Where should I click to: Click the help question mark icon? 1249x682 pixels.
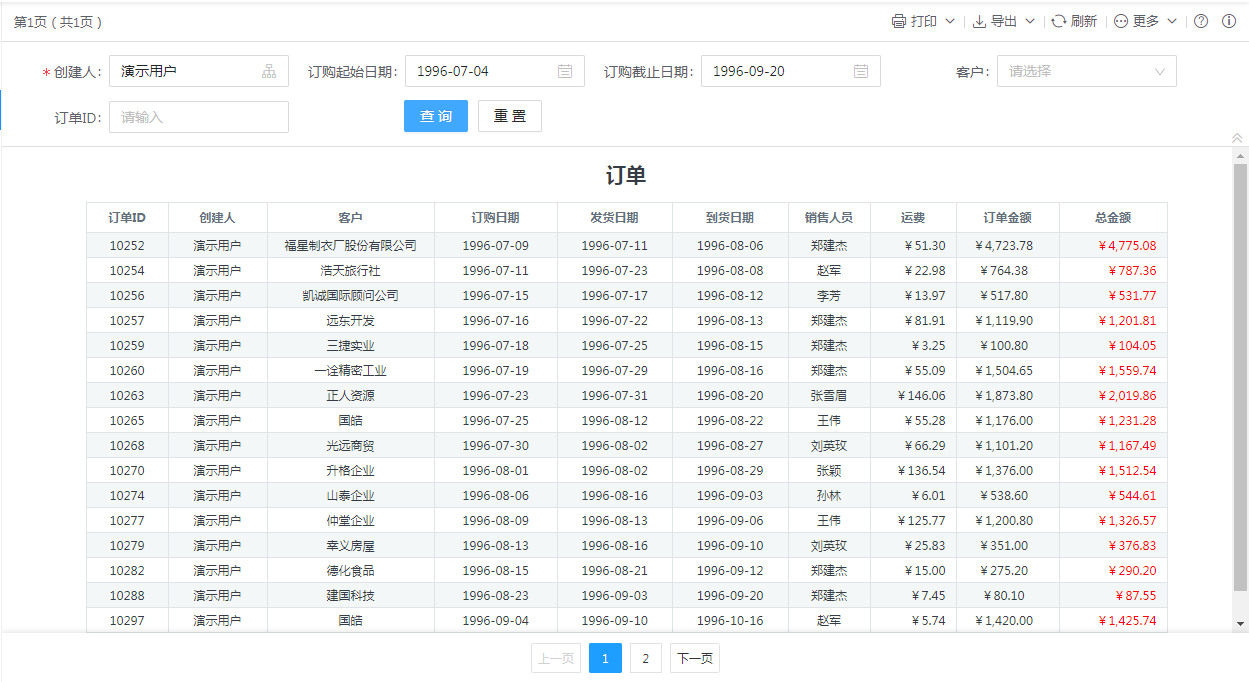(1201, 21)
